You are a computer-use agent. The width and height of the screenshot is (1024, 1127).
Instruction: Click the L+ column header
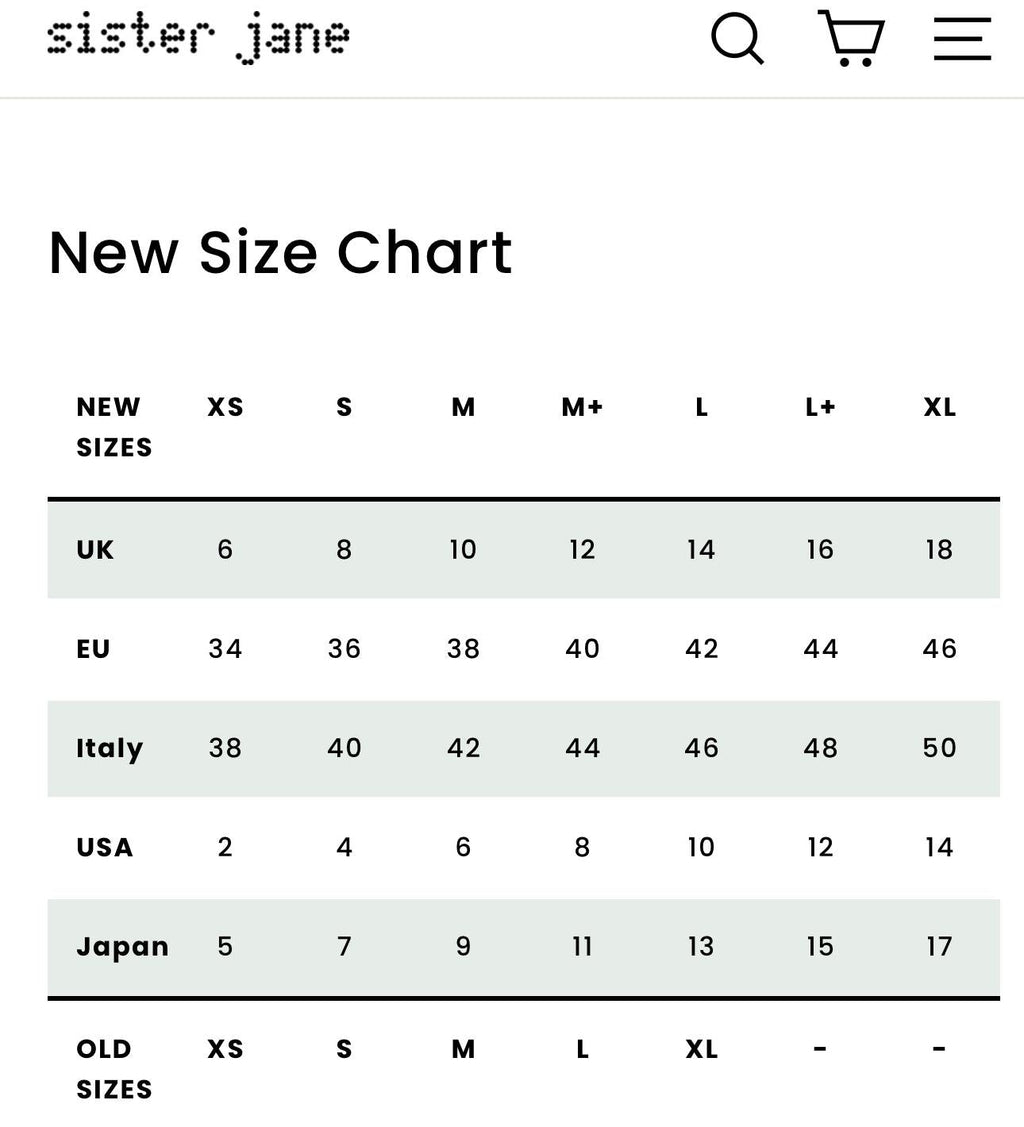tap(820, 407)
